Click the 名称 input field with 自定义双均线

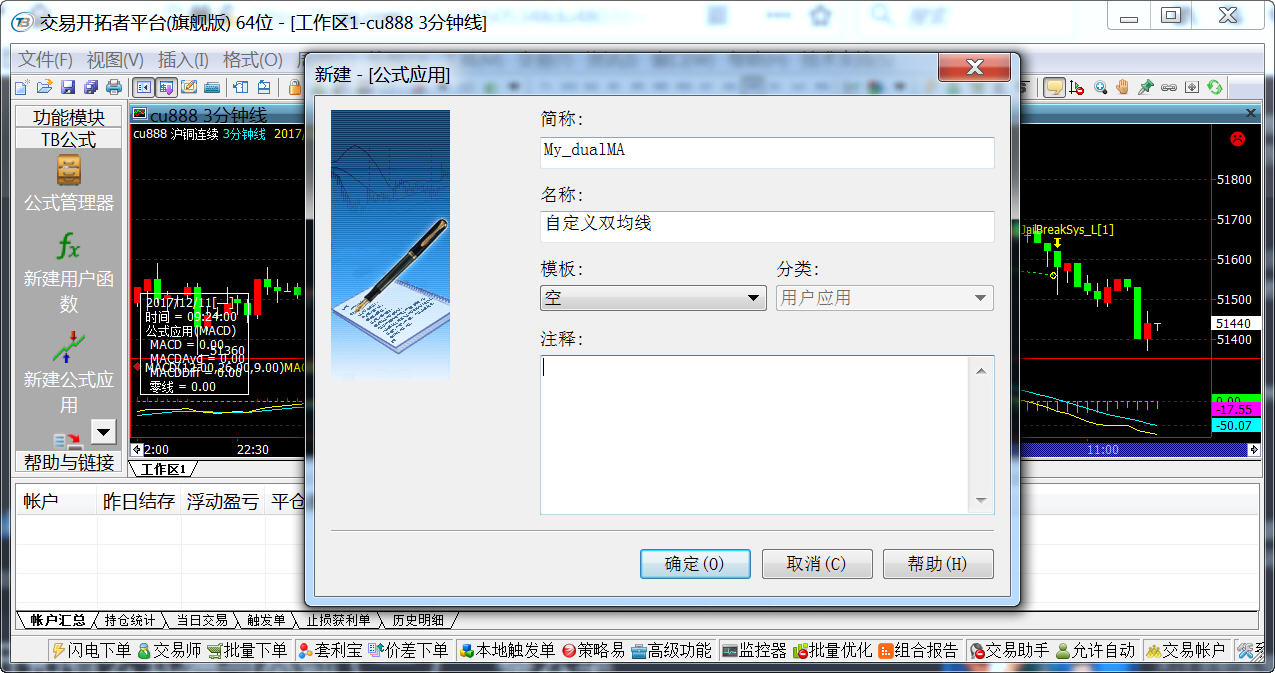pos(767,226)
